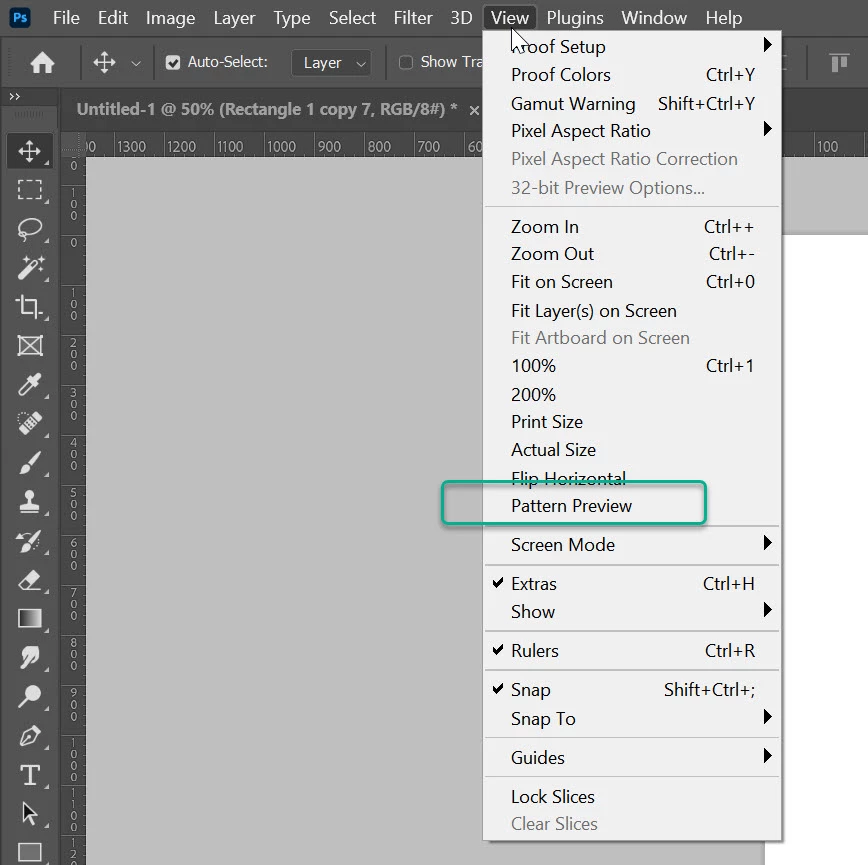This screenshot has width=868, height=865.
Task: Click the align top edges icon
Action: (839, 63)
